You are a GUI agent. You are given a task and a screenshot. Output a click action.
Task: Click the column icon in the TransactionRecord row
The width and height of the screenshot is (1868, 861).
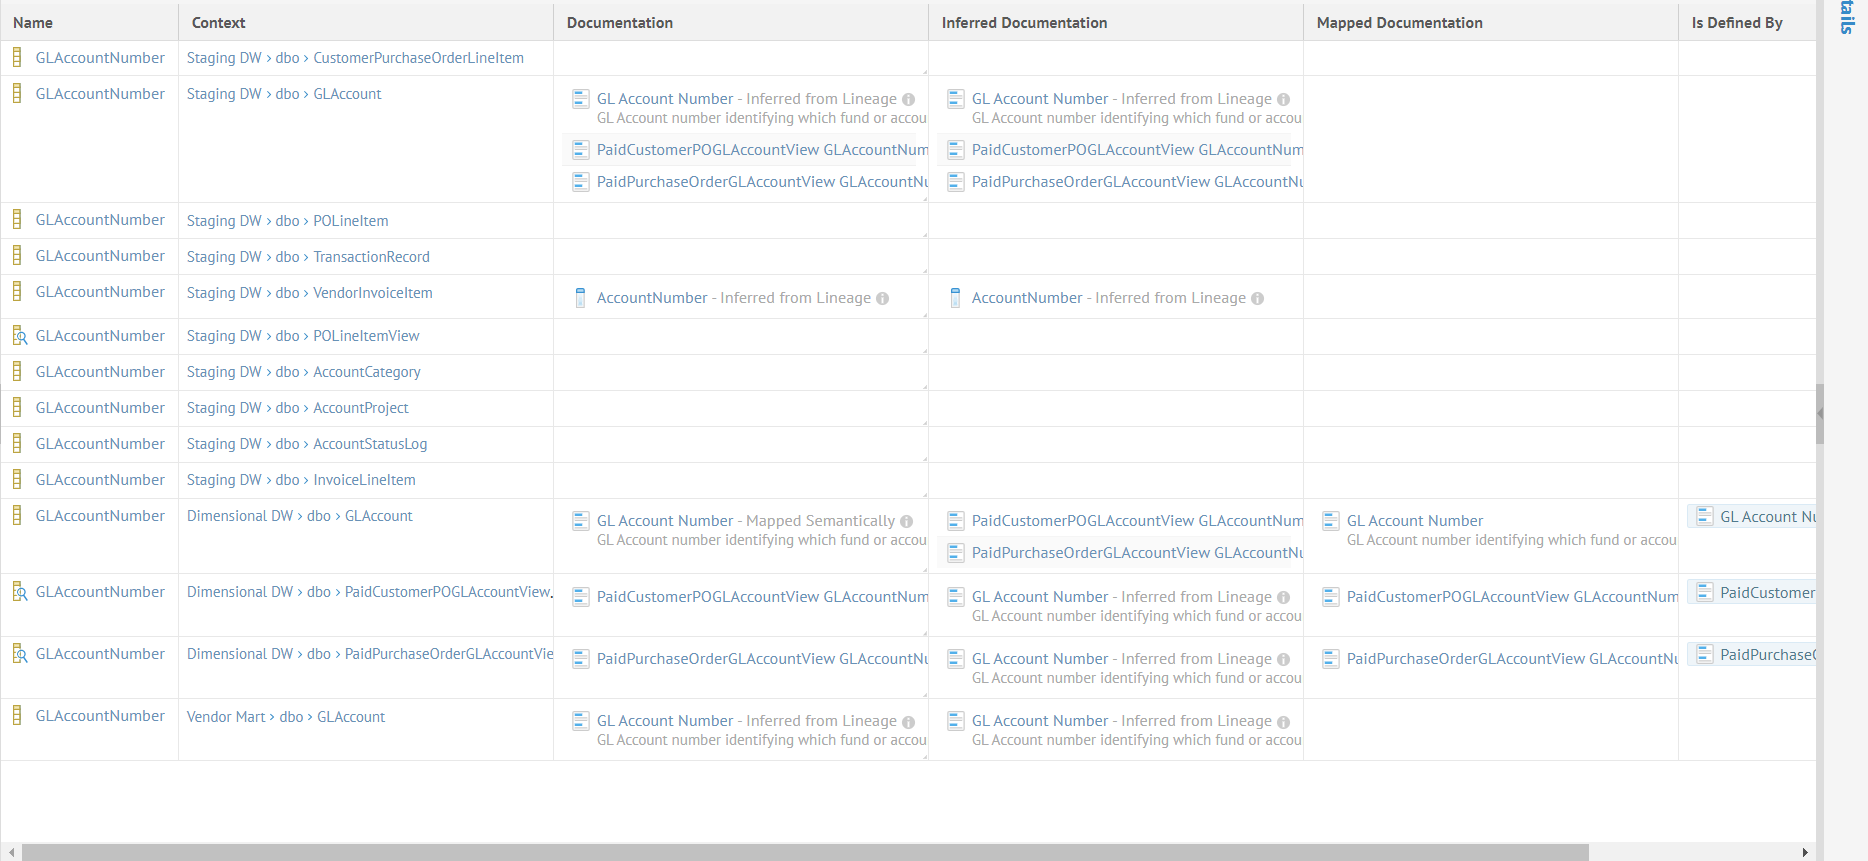click(x=17, y=256)
